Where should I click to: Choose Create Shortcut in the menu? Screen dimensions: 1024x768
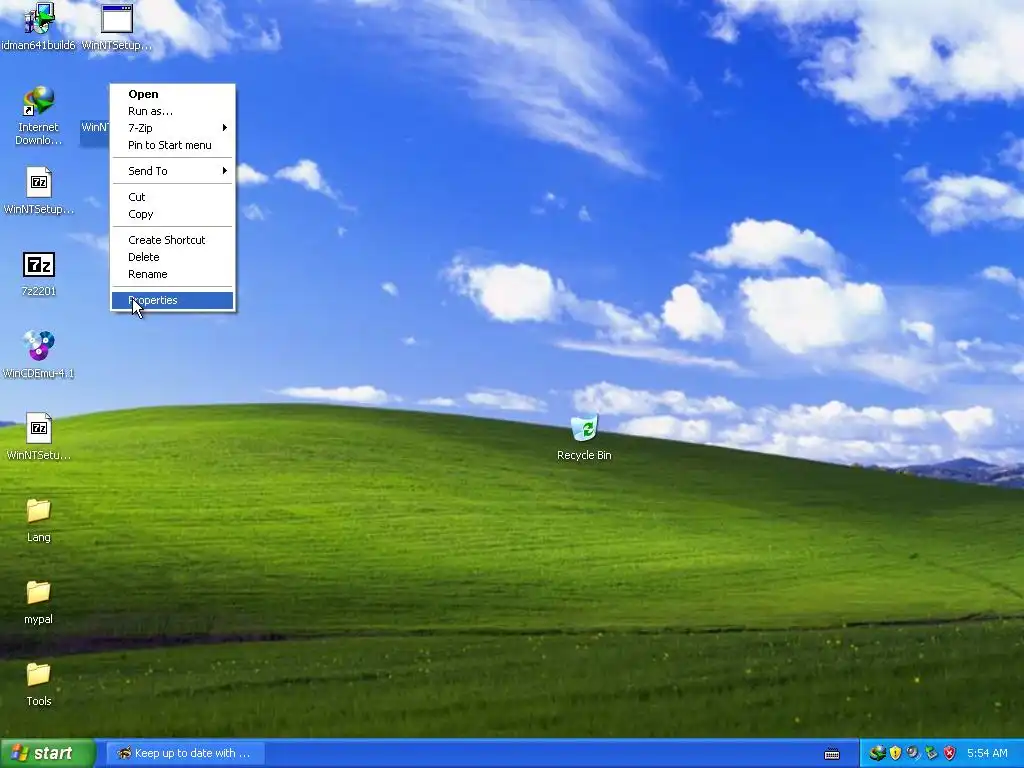(172, 240)
